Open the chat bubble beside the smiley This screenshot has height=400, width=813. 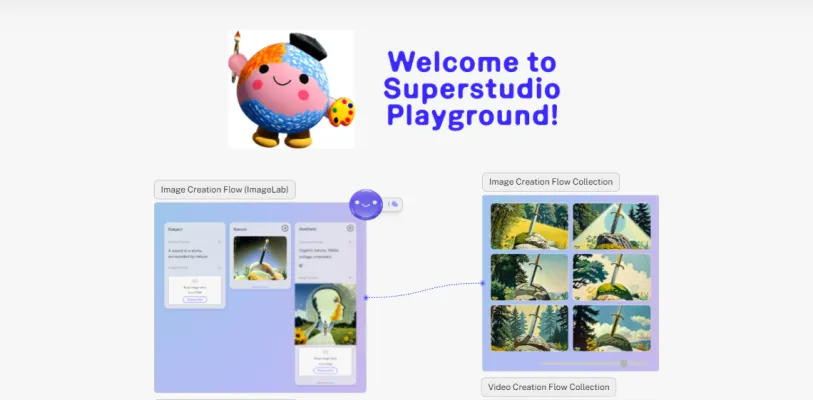pyautogui.click(x=395, y=204)
